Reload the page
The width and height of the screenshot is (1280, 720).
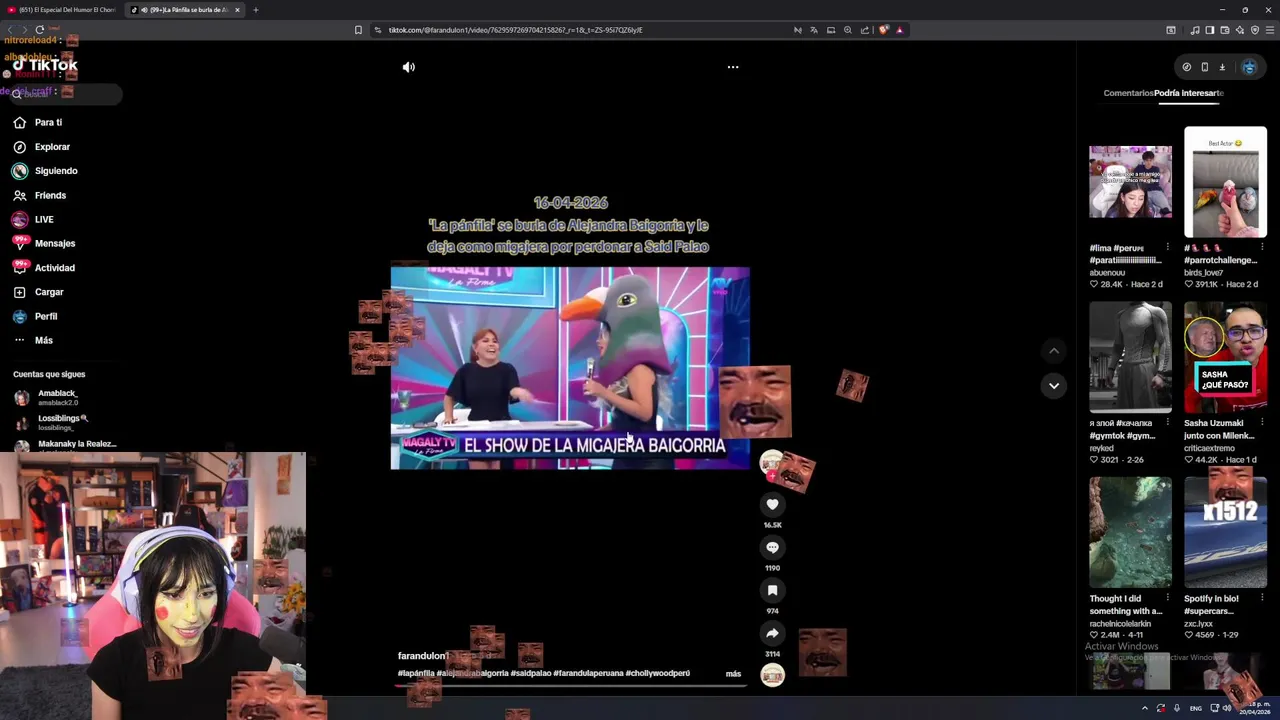point(39,30)
